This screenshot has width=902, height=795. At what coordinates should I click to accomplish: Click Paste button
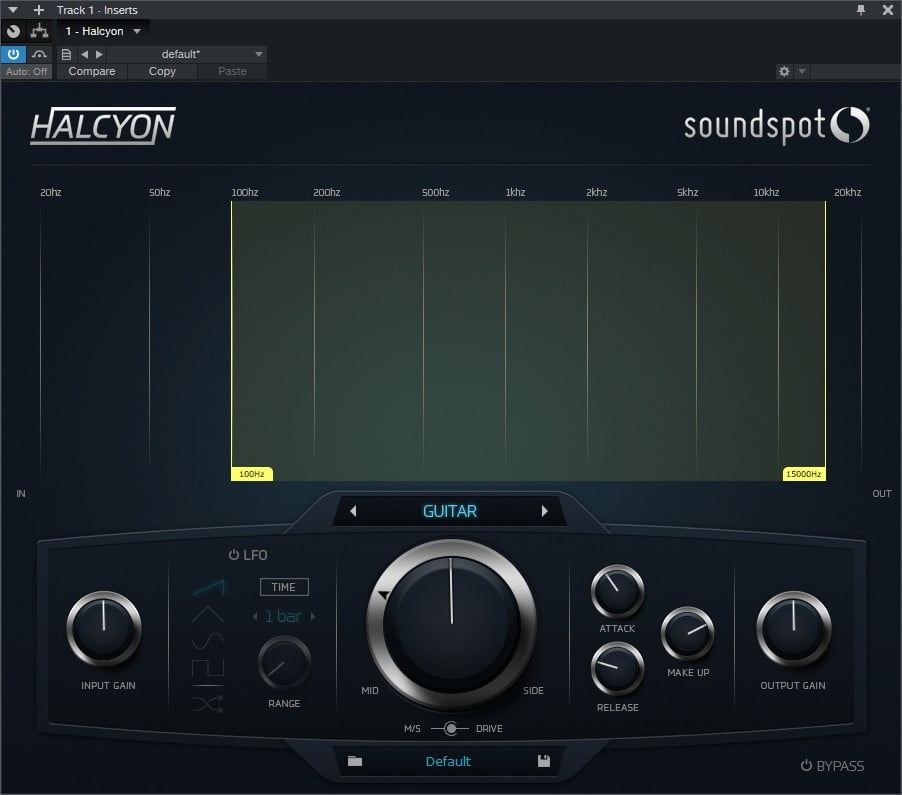[232, 71]
